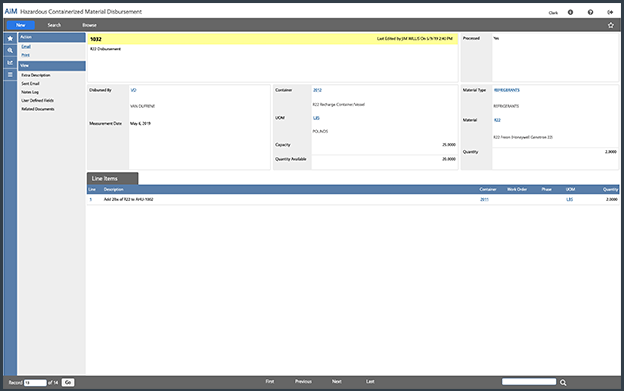Click the Go button beside record number
Image resolution: width=624 pixels, height=391 pixels.
(68, 382)
